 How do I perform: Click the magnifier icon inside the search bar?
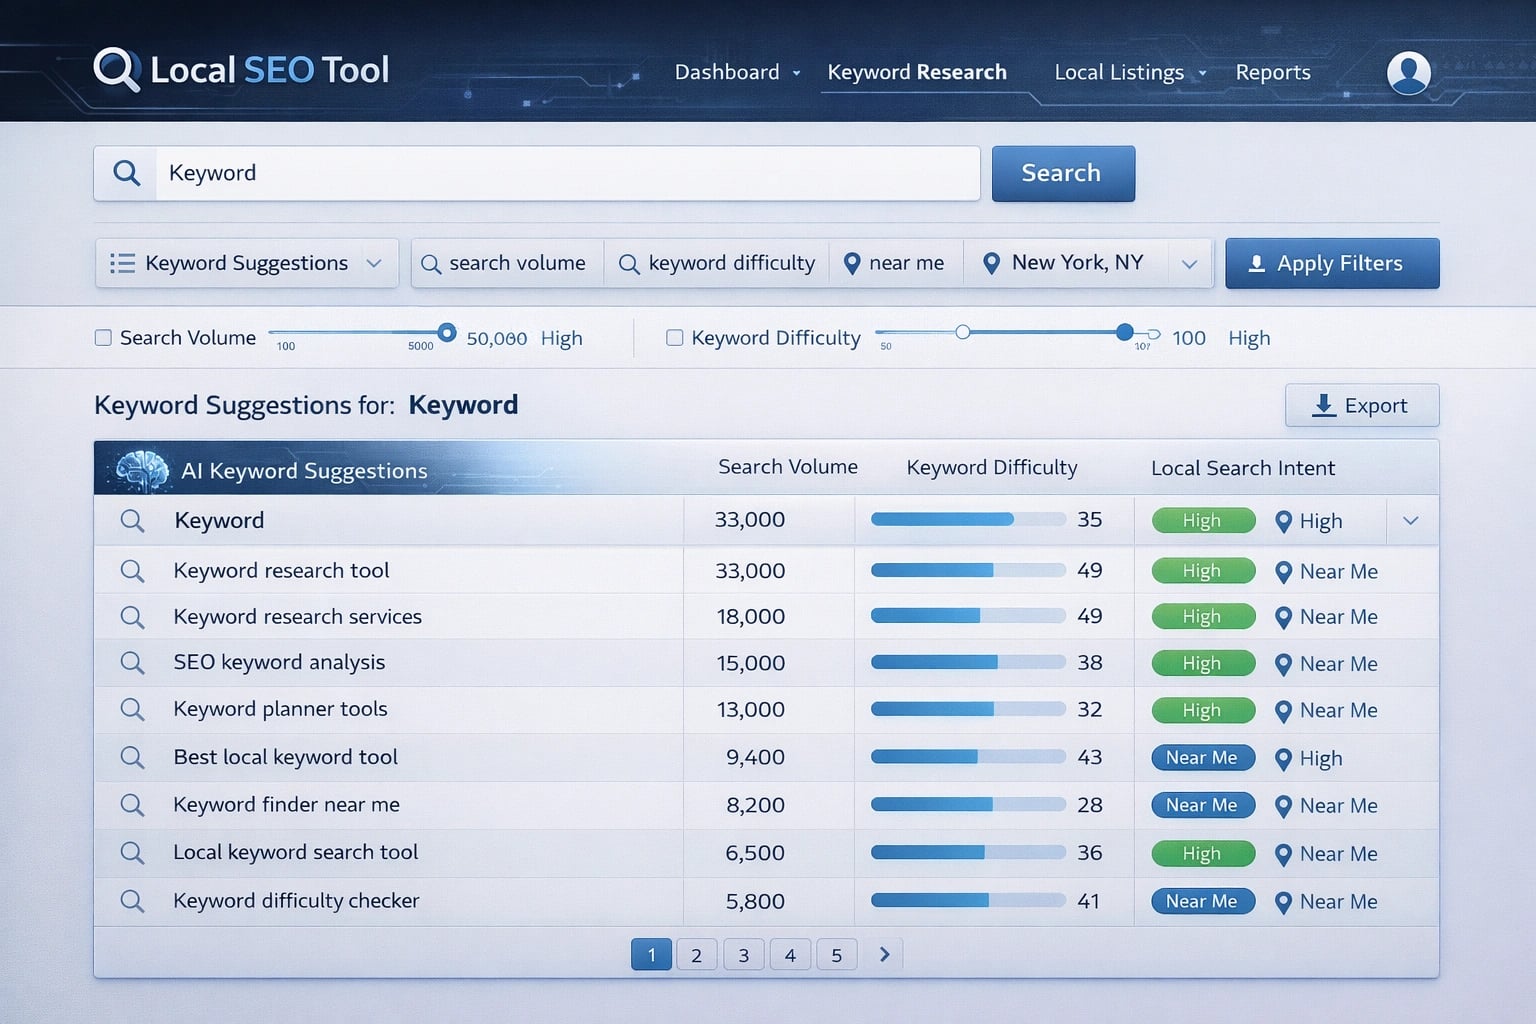[126, 173]
